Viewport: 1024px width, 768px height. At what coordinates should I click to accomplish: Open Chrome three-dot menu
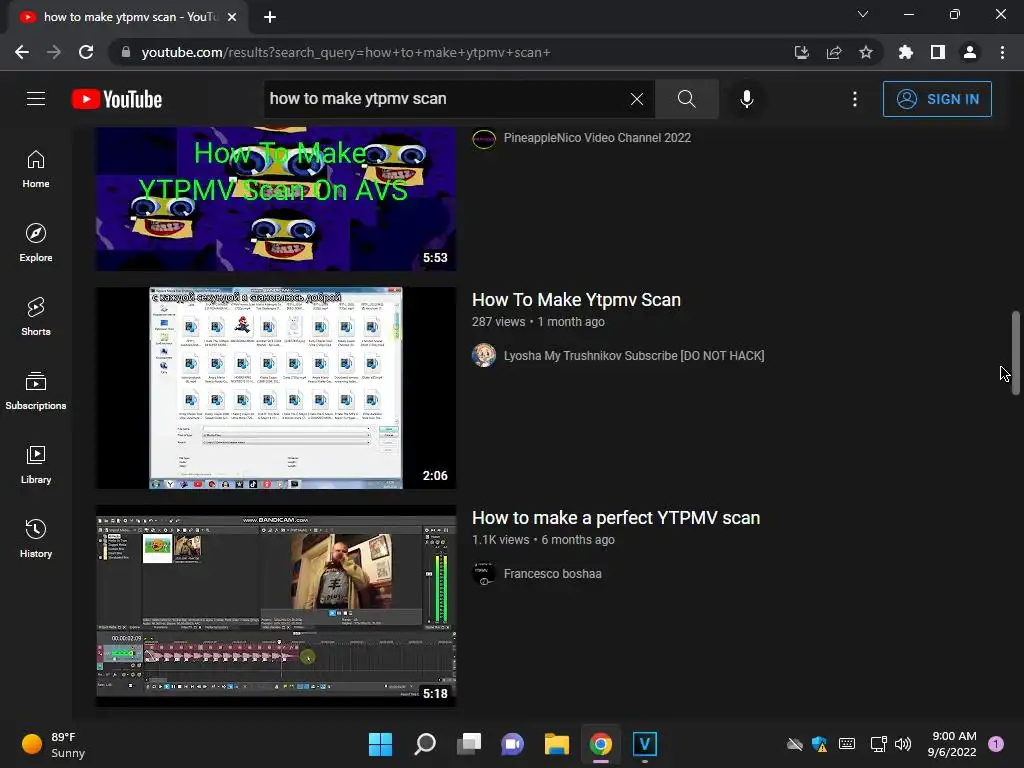pyautogui.click(x=1002, y=52)
